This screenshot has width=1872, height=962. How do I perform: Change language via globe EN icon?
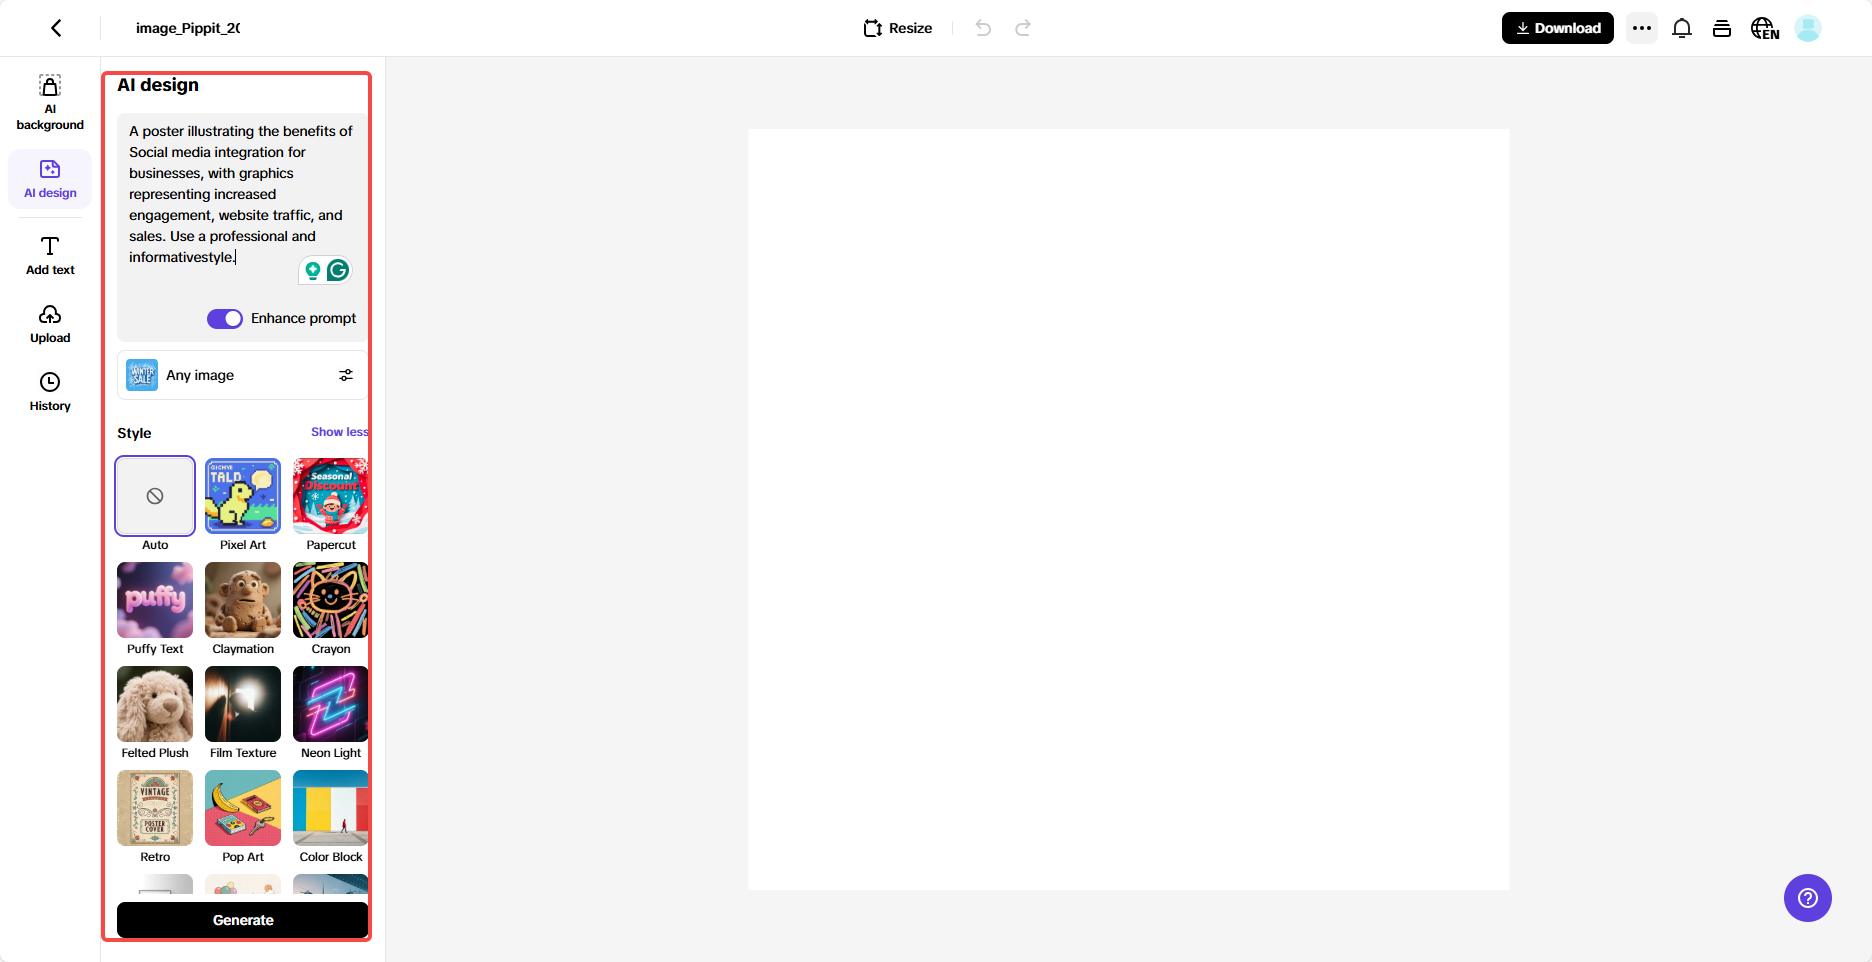pyautogui.click(x=1765, y=28)
